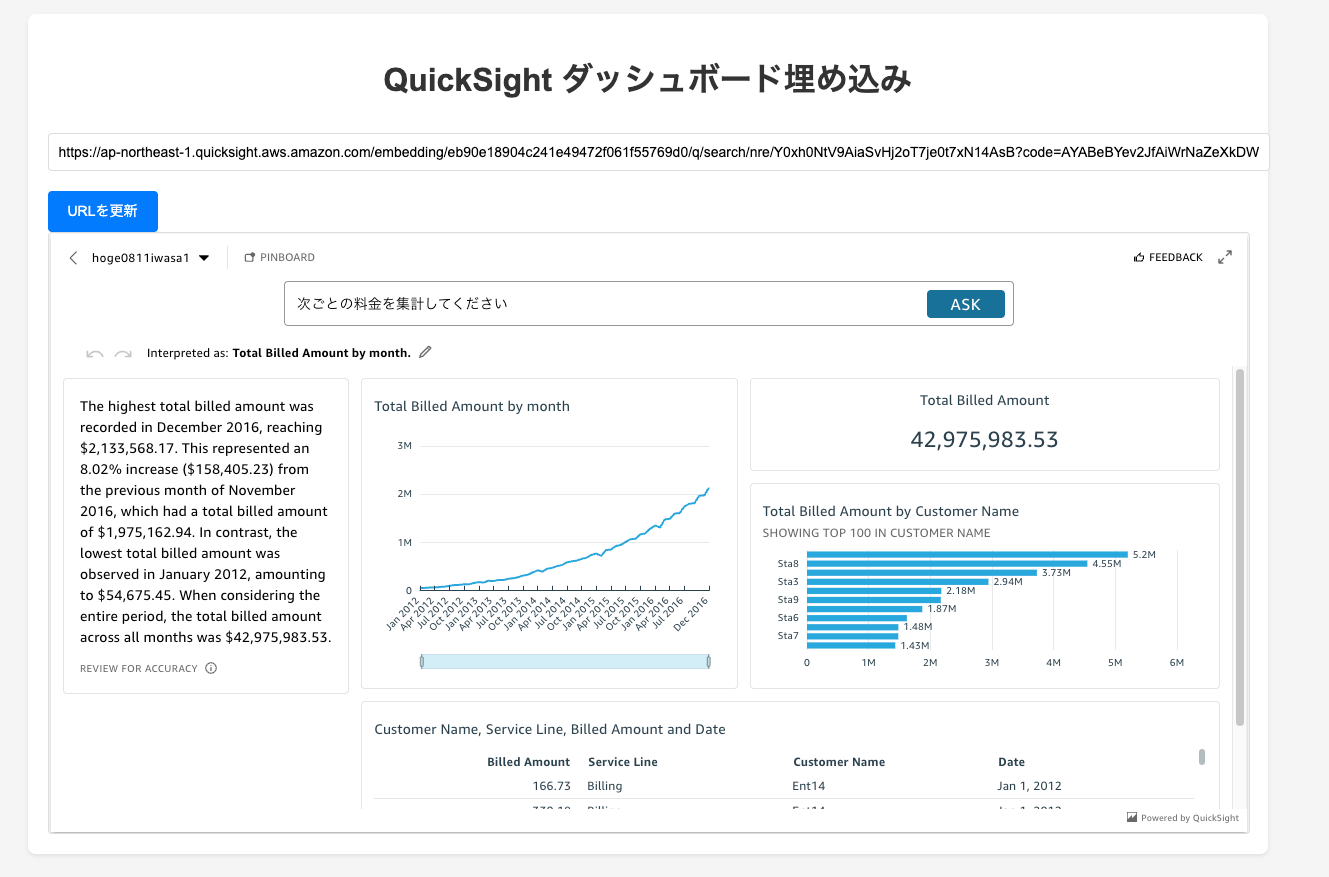
Task: Click the Sta3 axis label
Action: (788, 582)
